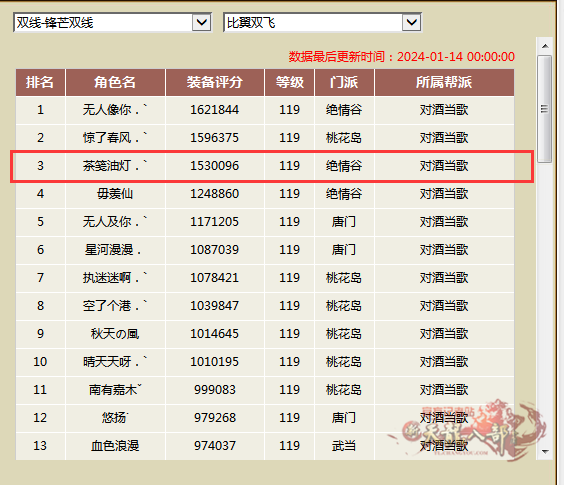The height and width of the screenshot is (485, 564).
Task: Select character name 南有嘉木
Action: [115, 390]
